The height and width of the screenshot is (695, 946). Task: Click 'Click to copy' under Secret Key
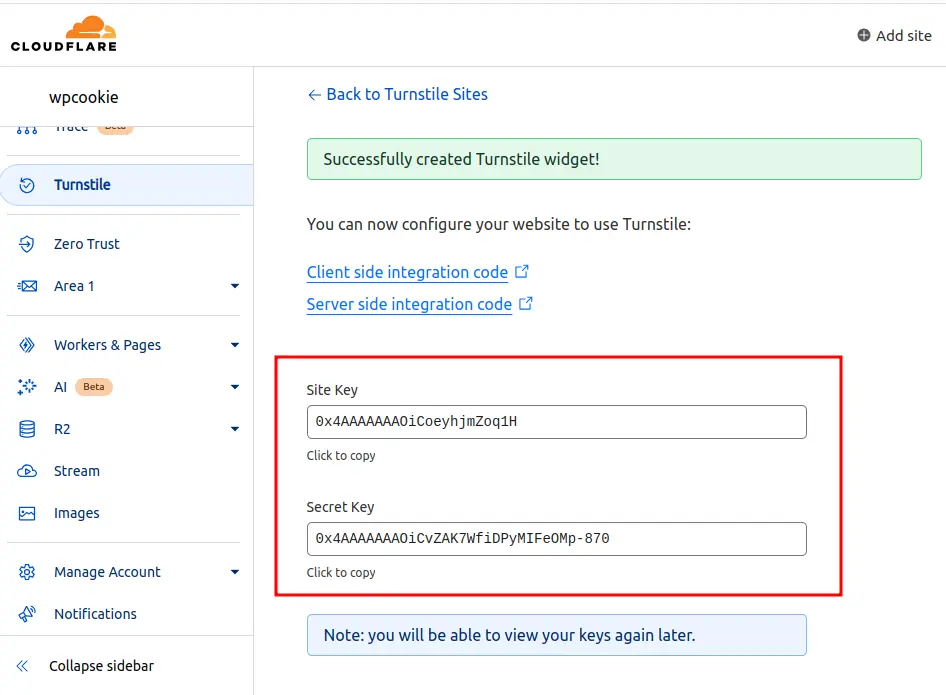pyautogui.click(x=341, y=573)
